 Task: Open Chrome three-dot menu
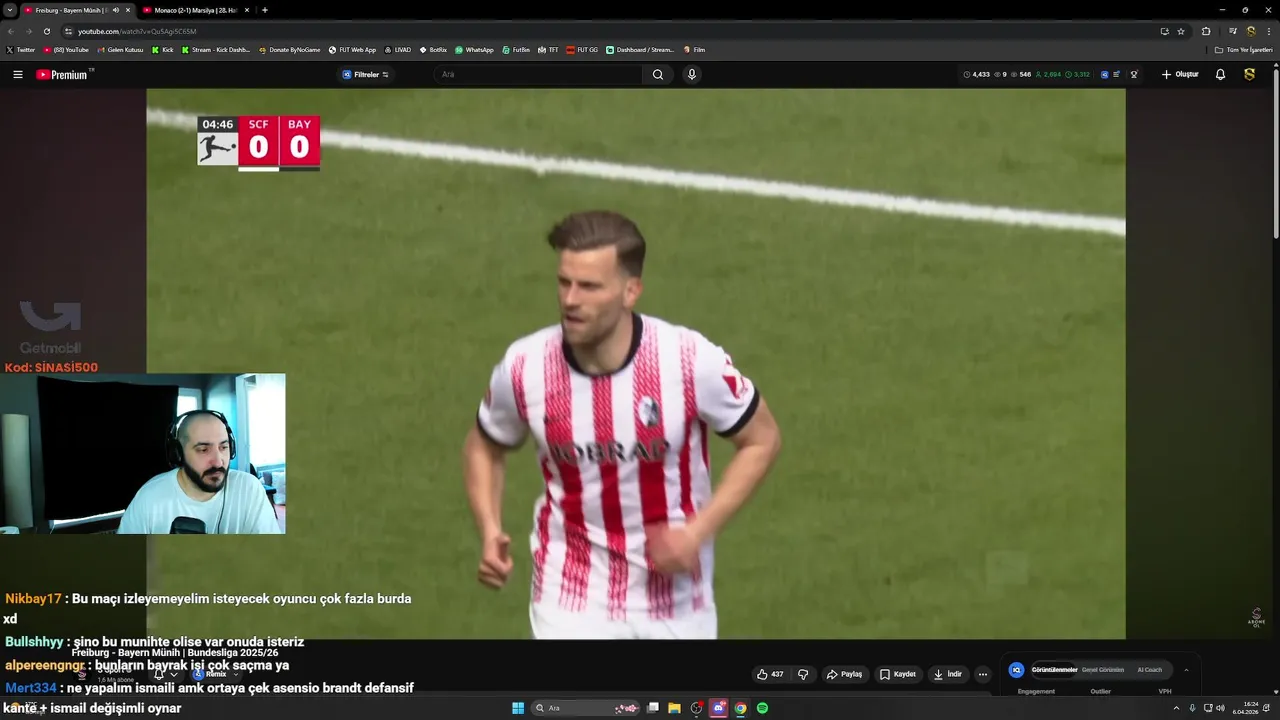pos(1268,31)
